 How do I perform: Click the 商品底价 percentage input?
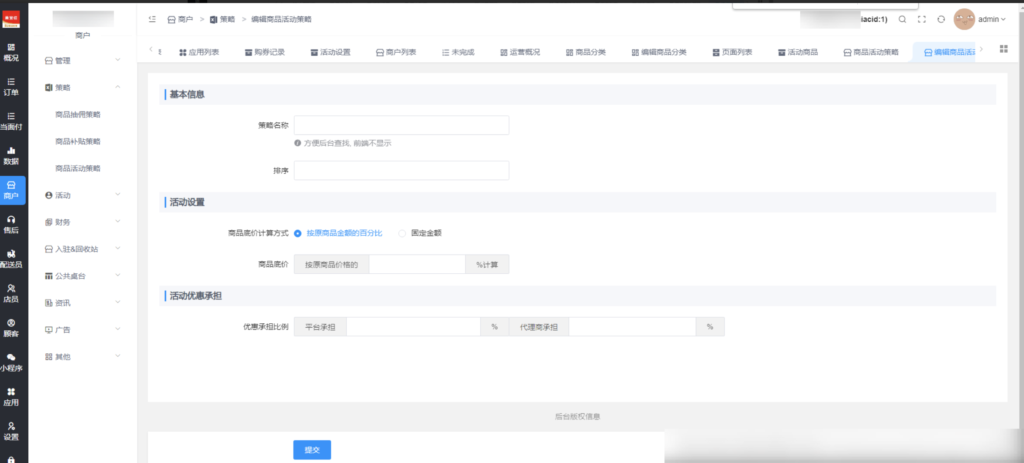coord(417,264)
